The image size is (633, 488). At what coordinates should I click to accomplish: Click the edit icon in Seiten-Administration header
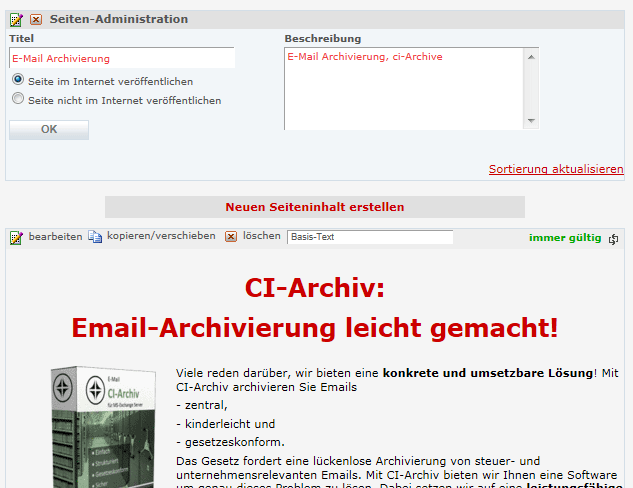[16, 19]
